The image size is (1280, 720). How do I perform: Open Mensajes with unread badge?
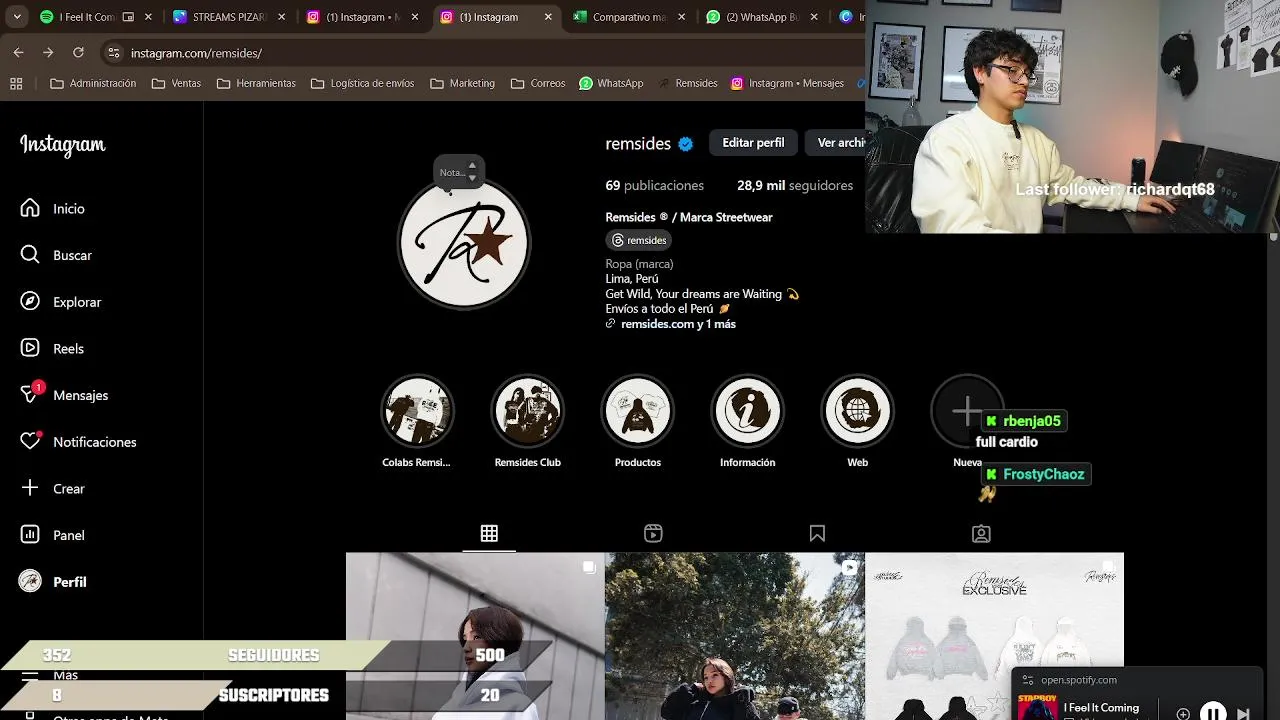66,395
